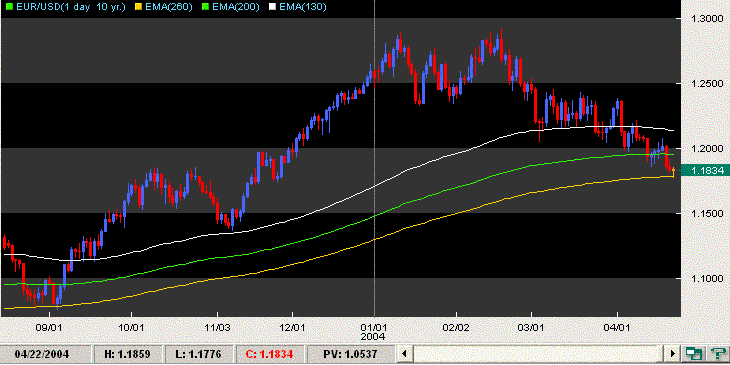The image size is (730, 365).
Task: Select the EUR/USD(1 day 10 yr.) legend label
Action: point(71,7)
